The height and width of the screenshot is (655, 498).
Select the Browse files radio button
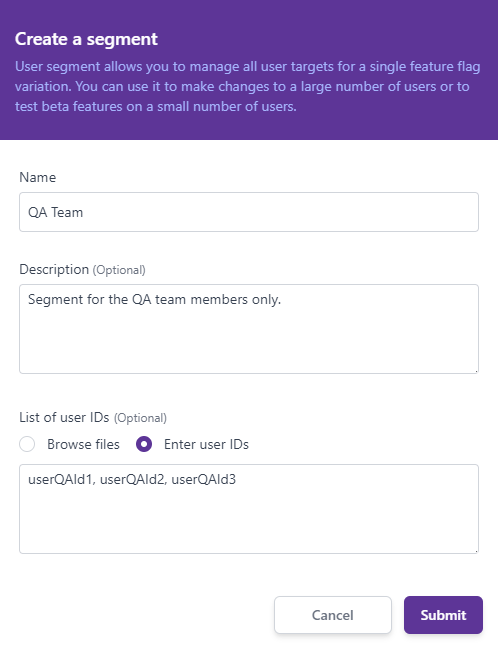tap(27, 444)
